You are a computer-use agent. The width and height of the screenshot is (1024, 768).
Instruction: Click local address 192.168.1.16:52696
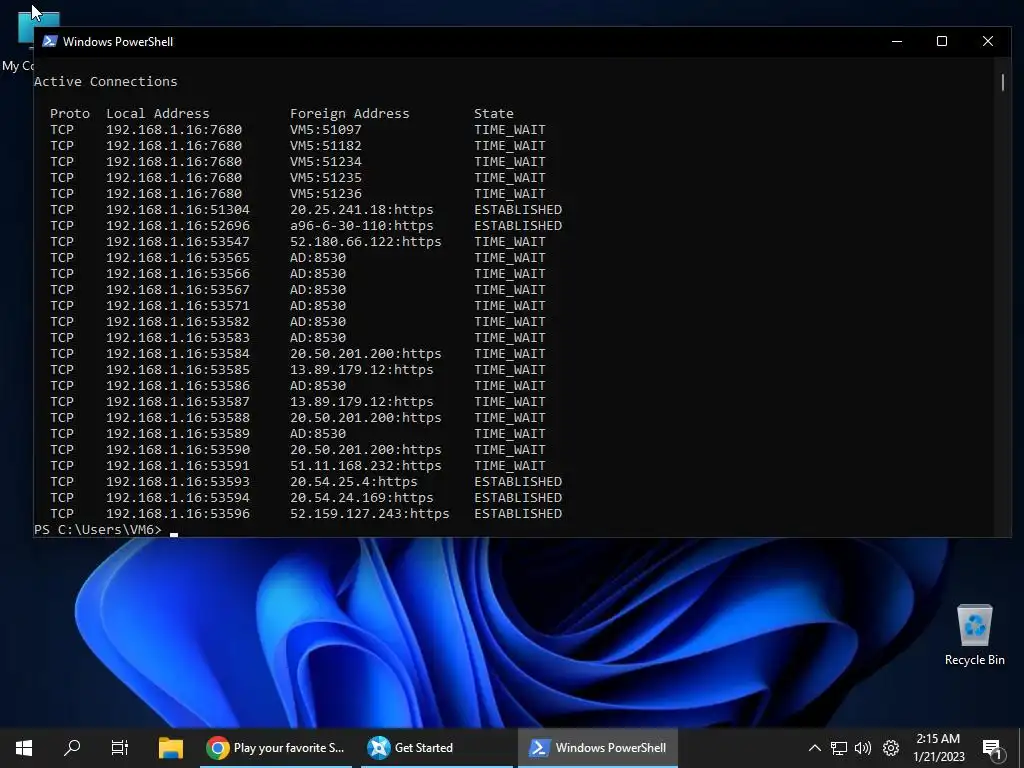178,225
